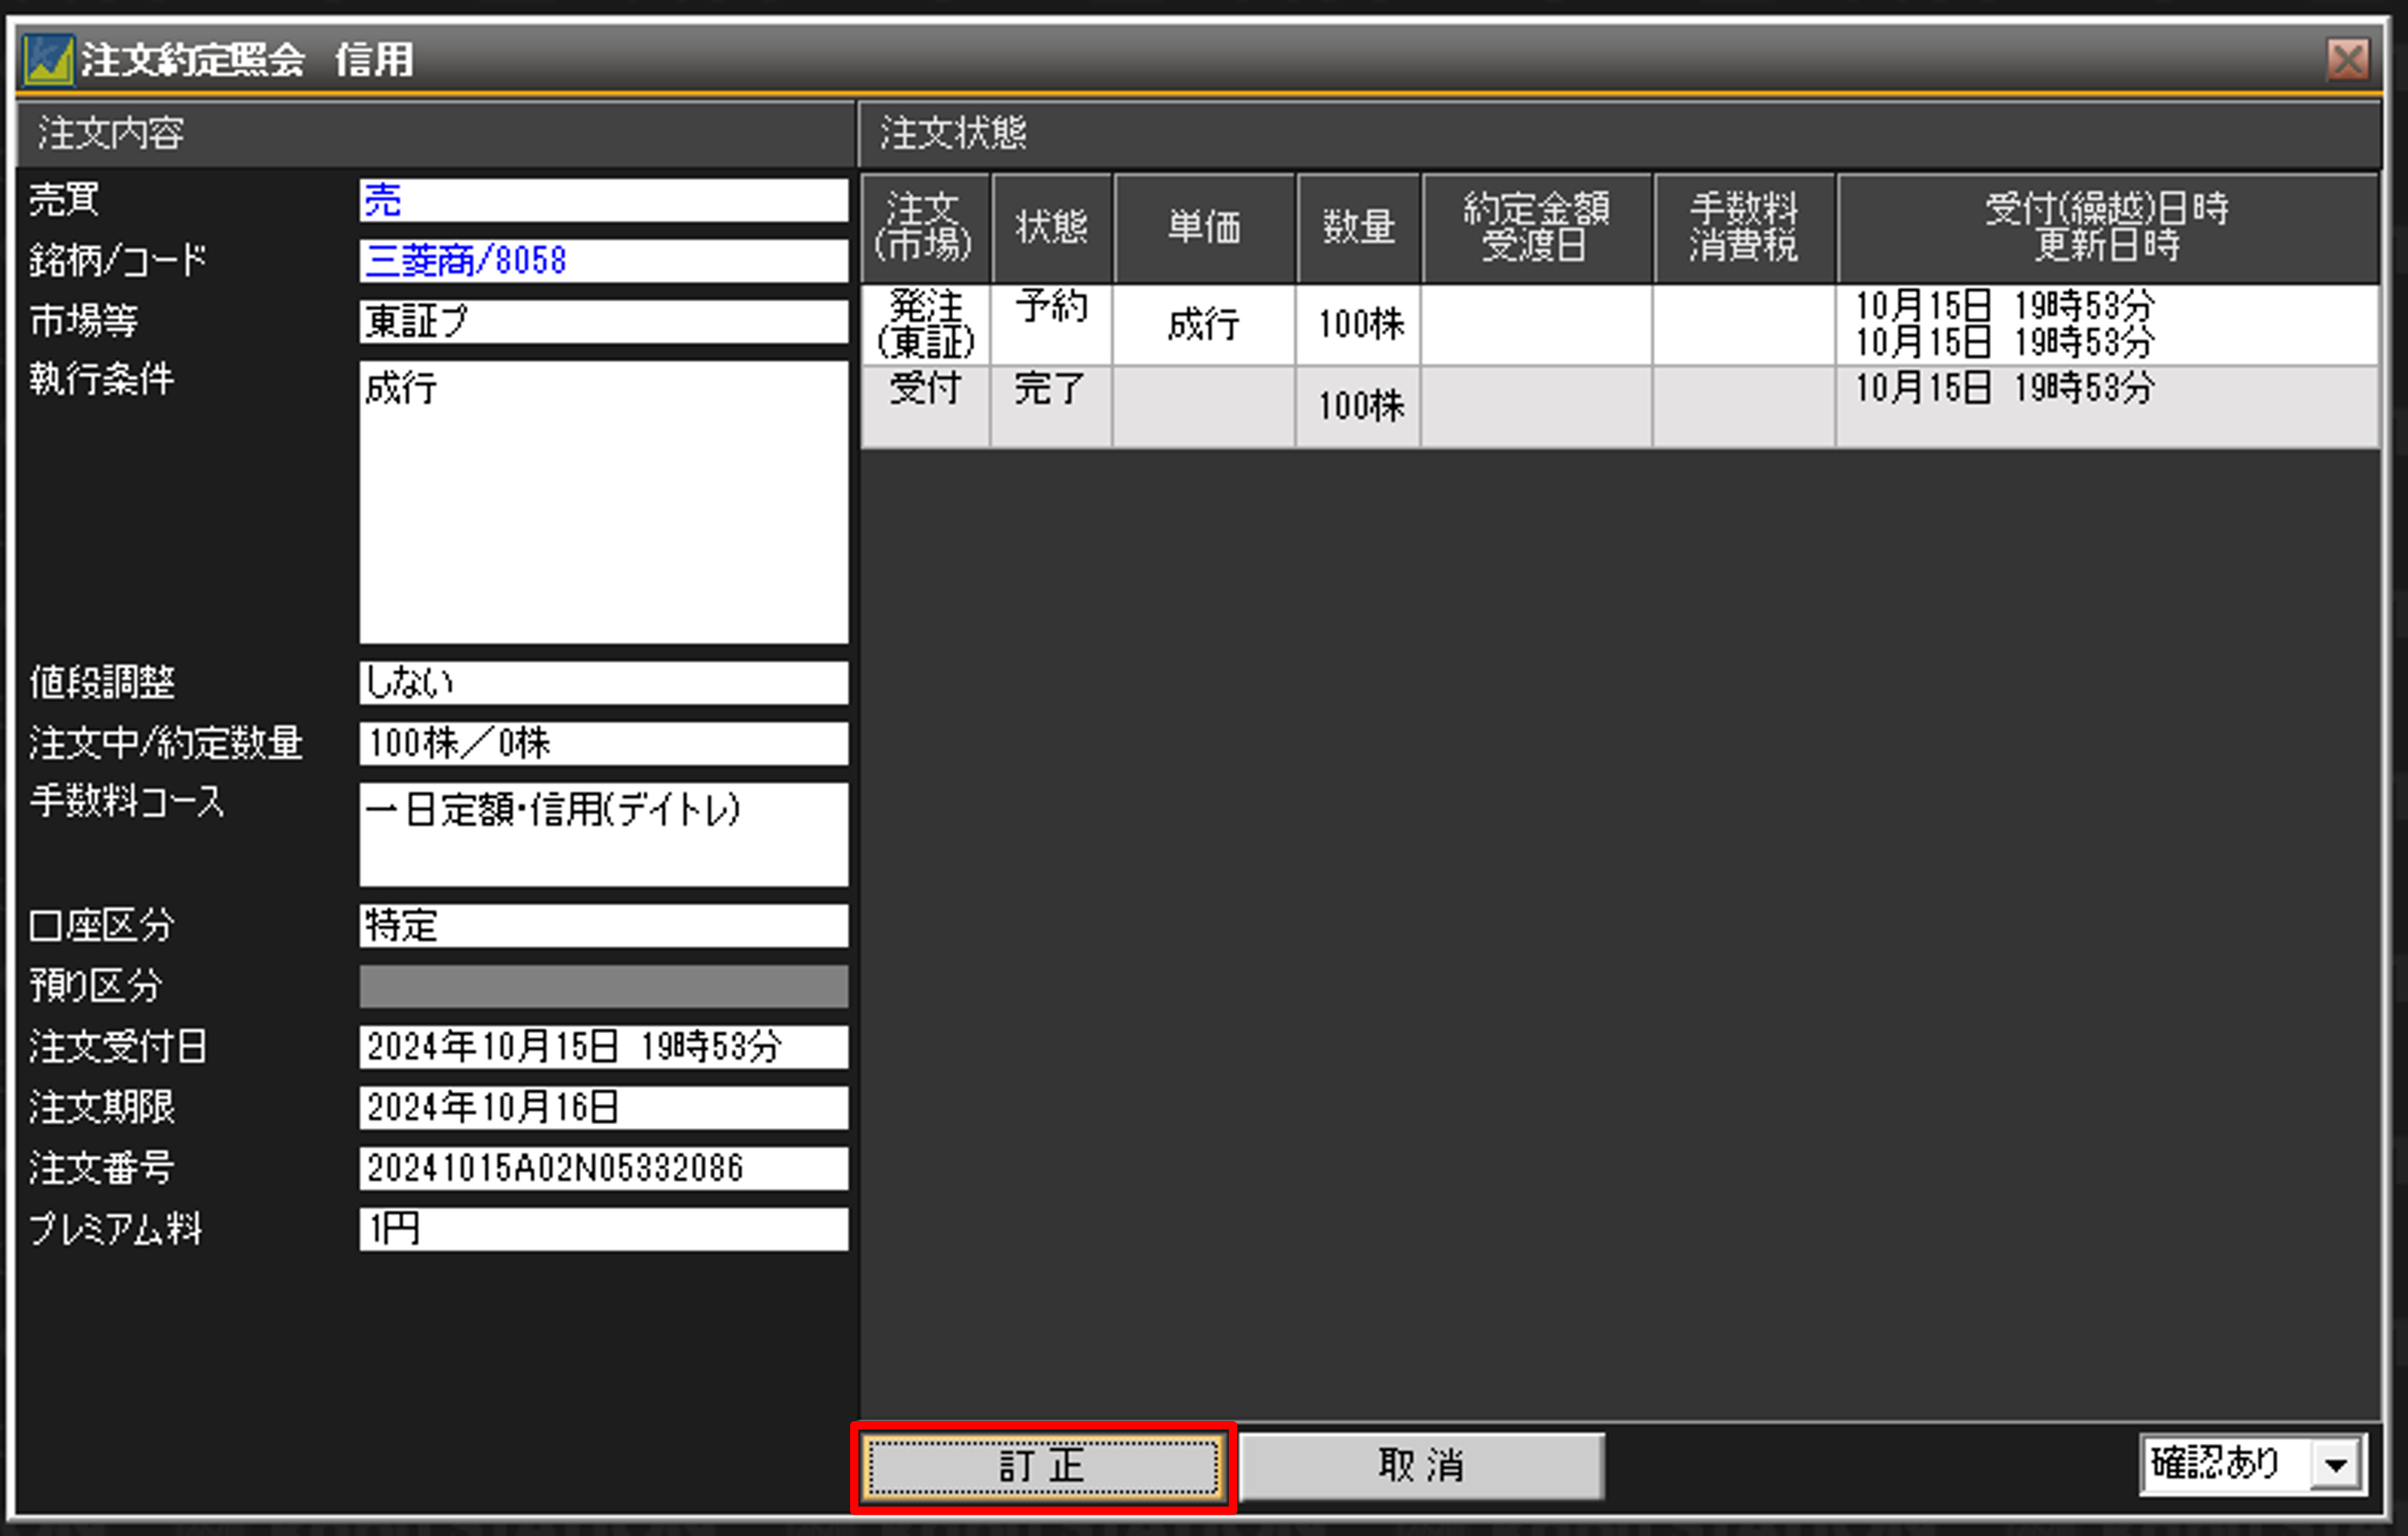Screen dimensions: 2408x1536
Task: Click the 100株／0株 quantity field
Action: point(603,743)
